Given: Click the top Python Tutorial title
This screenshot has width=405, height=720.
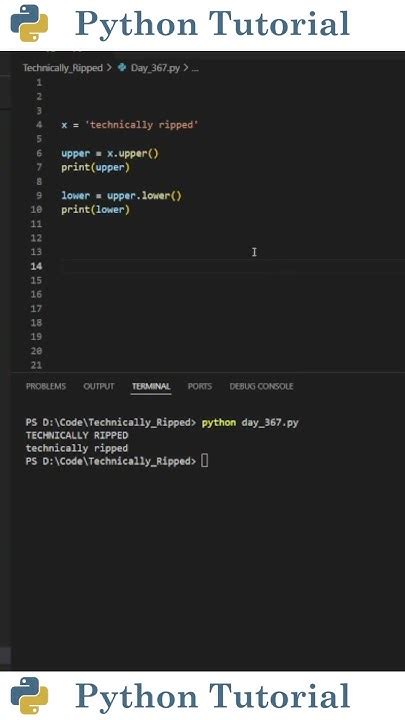Looking at the screenshot, I should pos(212,24).
